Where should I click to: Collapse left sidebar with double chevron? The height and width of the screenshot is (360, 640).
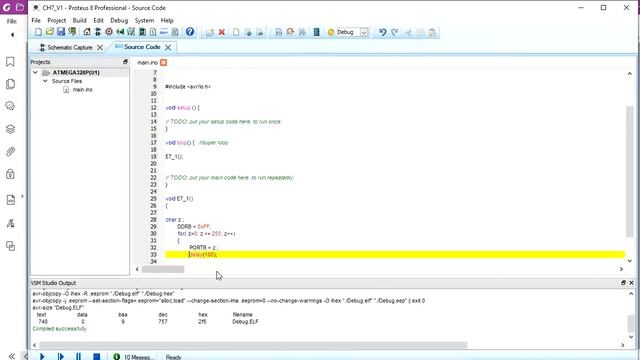coord(12,356)
